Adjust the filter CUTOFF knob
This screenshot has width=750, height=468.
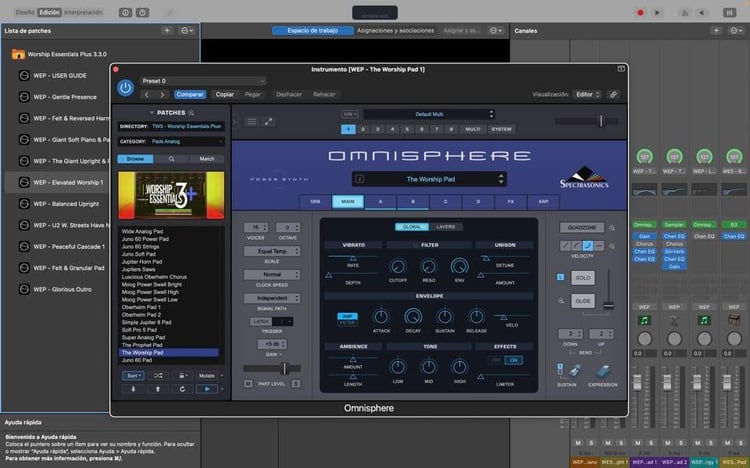pyautogui.click(x=397, y=266)
